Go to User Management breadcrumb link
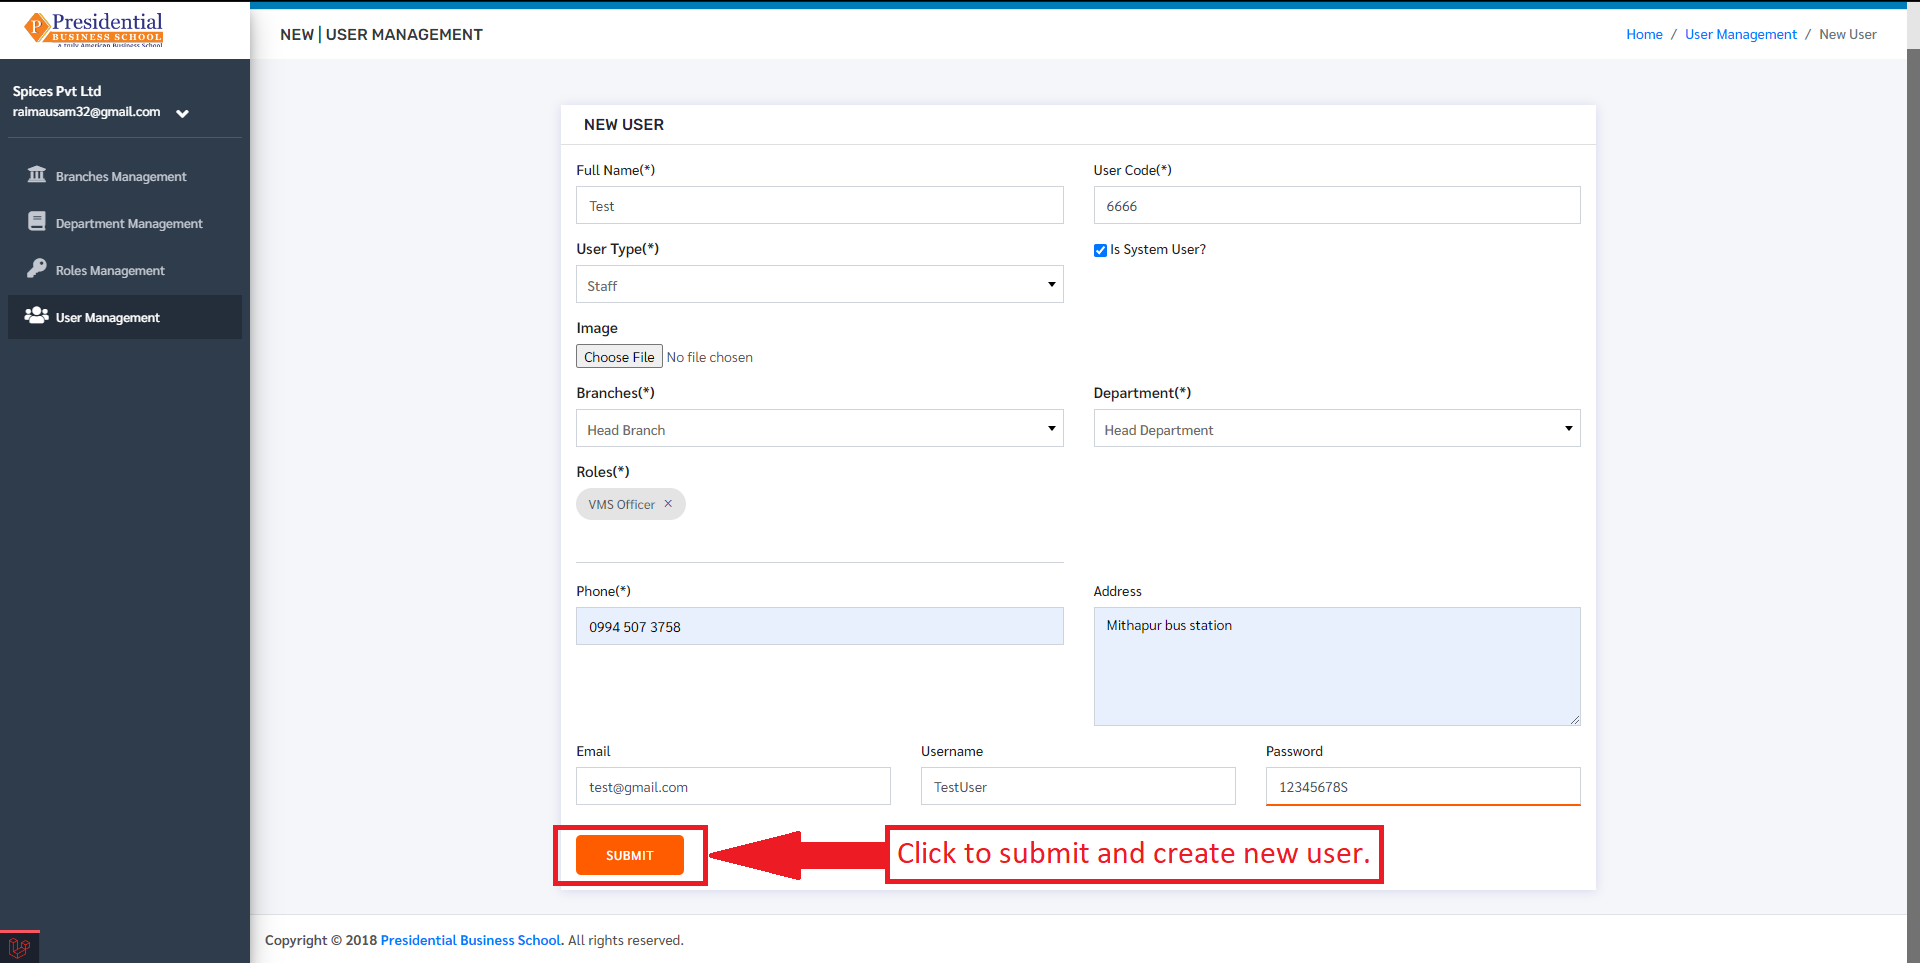This screenshot has height=963, width=1920. point(1740,34)
